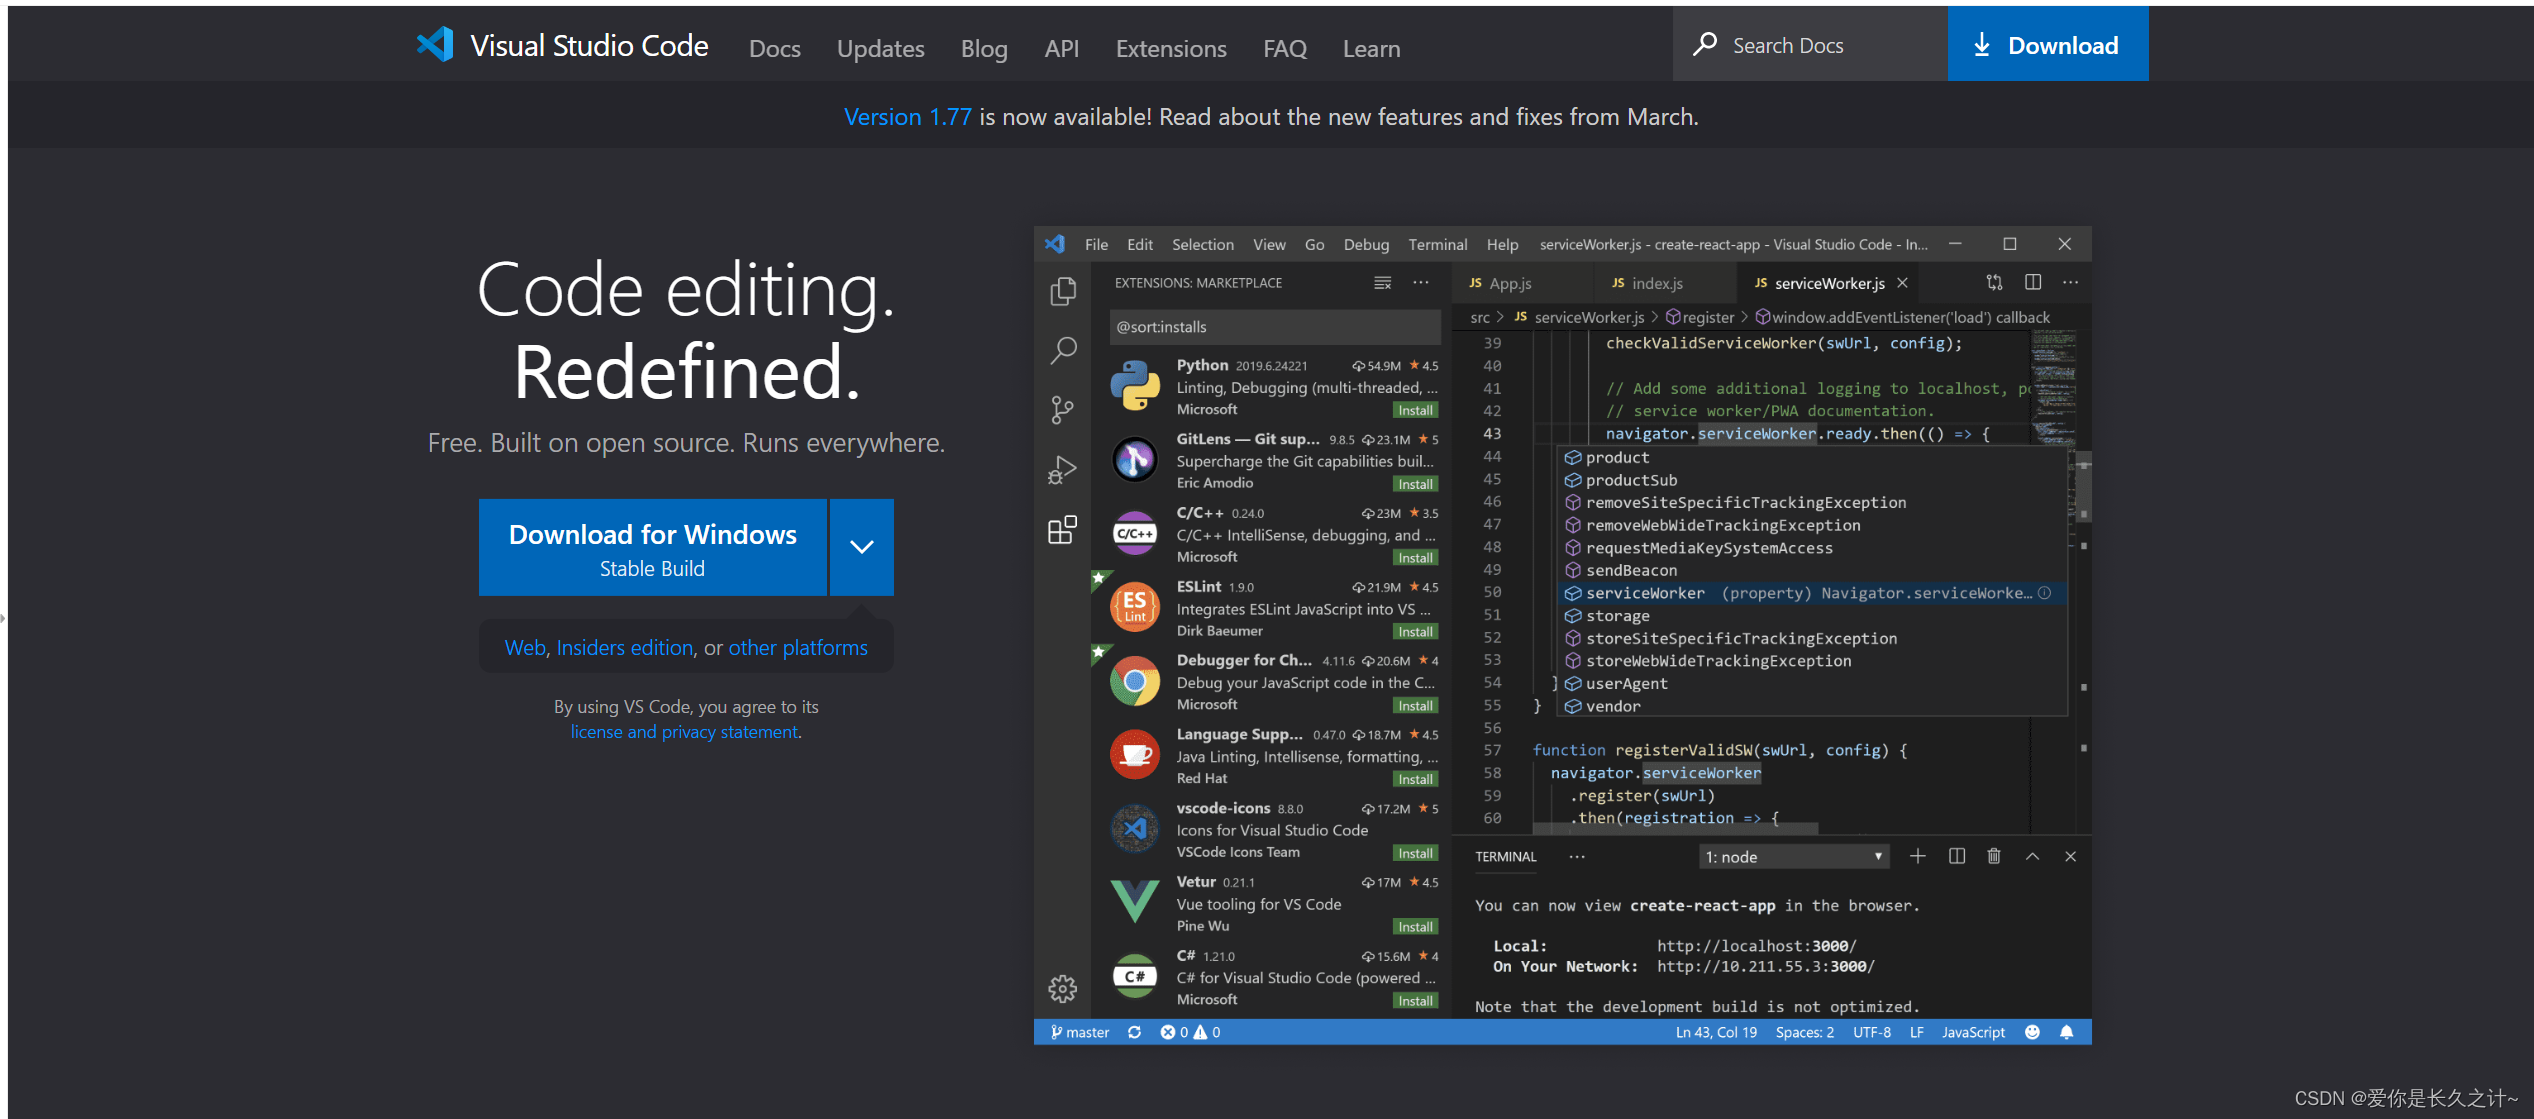Split the editor with split icon
This screenshot has height=1119, width=2534.
tap(2033, 283)
